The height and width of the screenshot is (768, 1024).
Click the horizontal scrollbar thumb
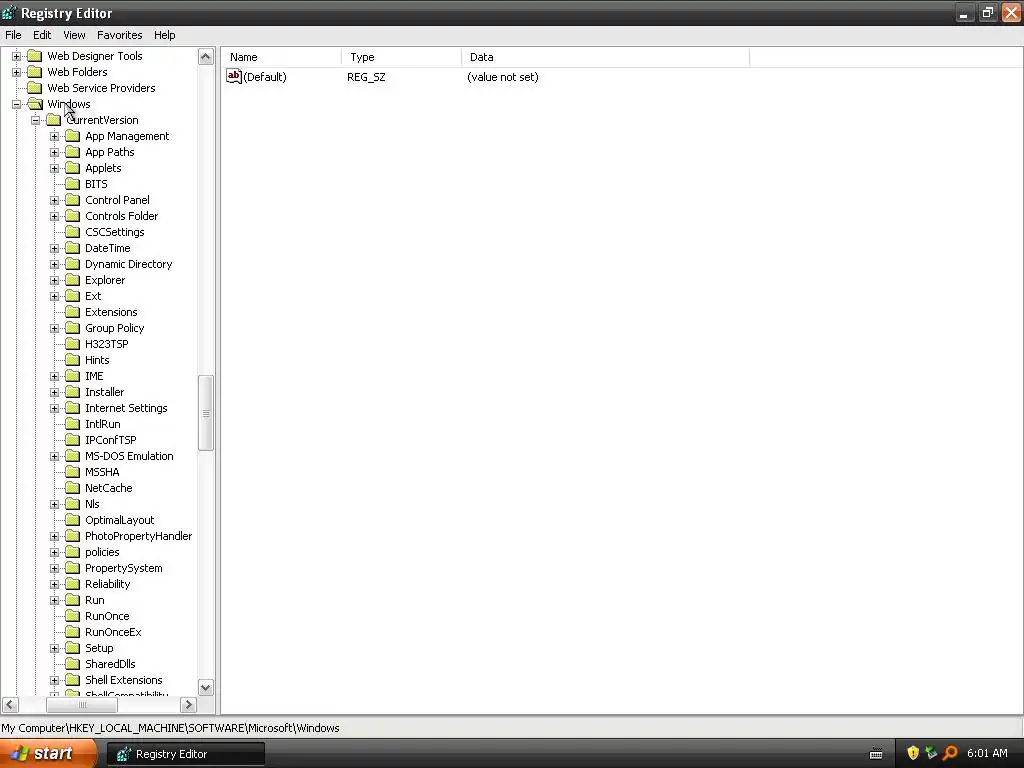[82, 705]
